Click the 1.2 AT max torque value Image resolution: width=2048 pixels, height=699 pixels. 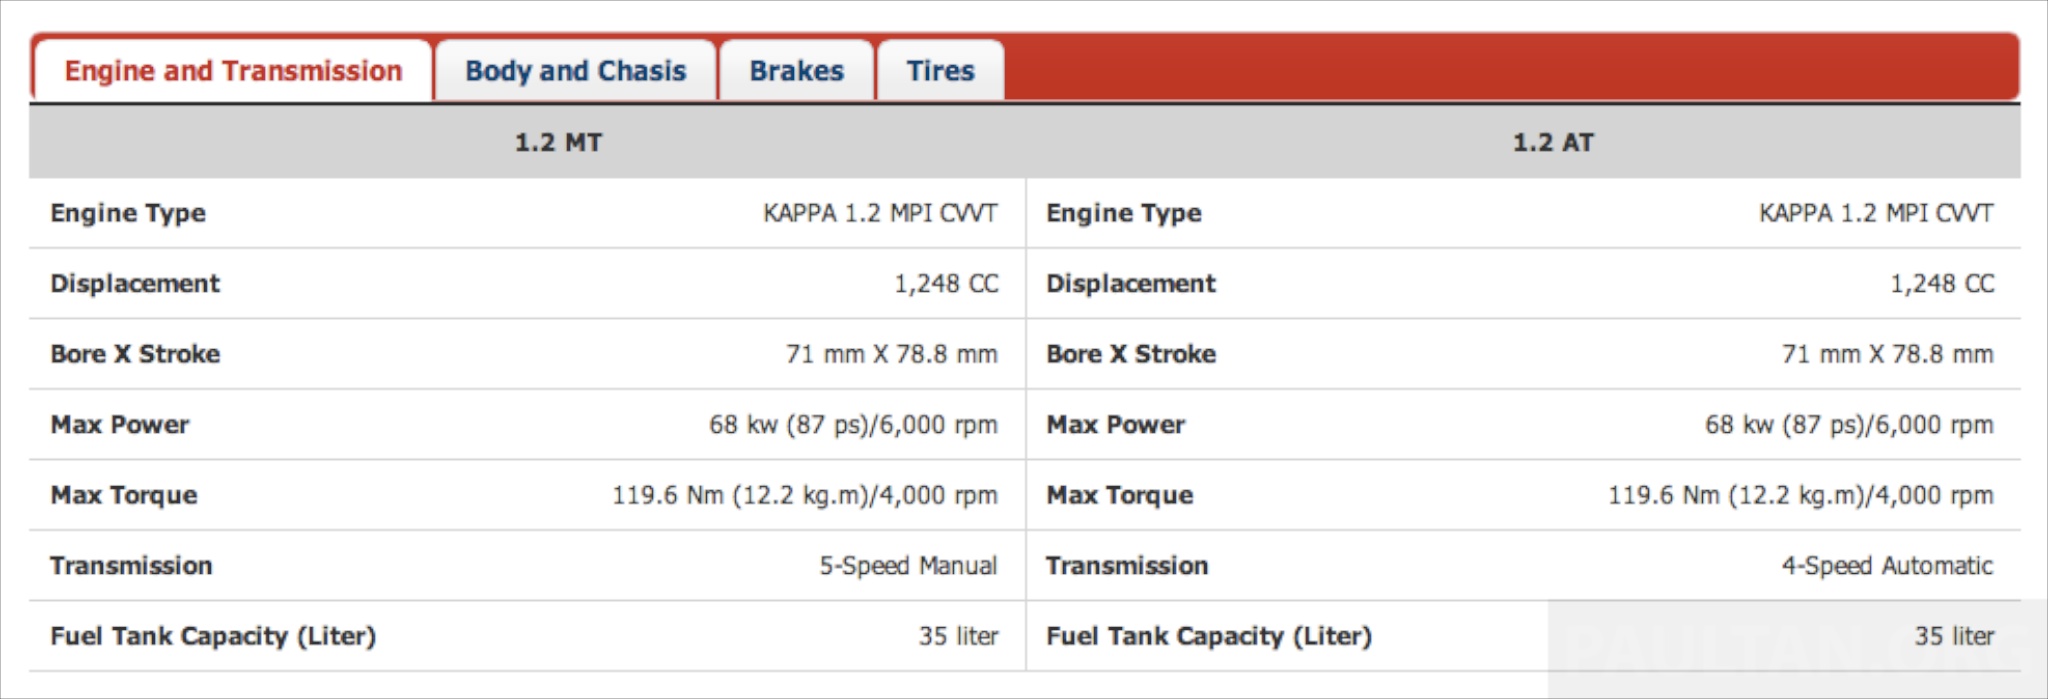1800,495
